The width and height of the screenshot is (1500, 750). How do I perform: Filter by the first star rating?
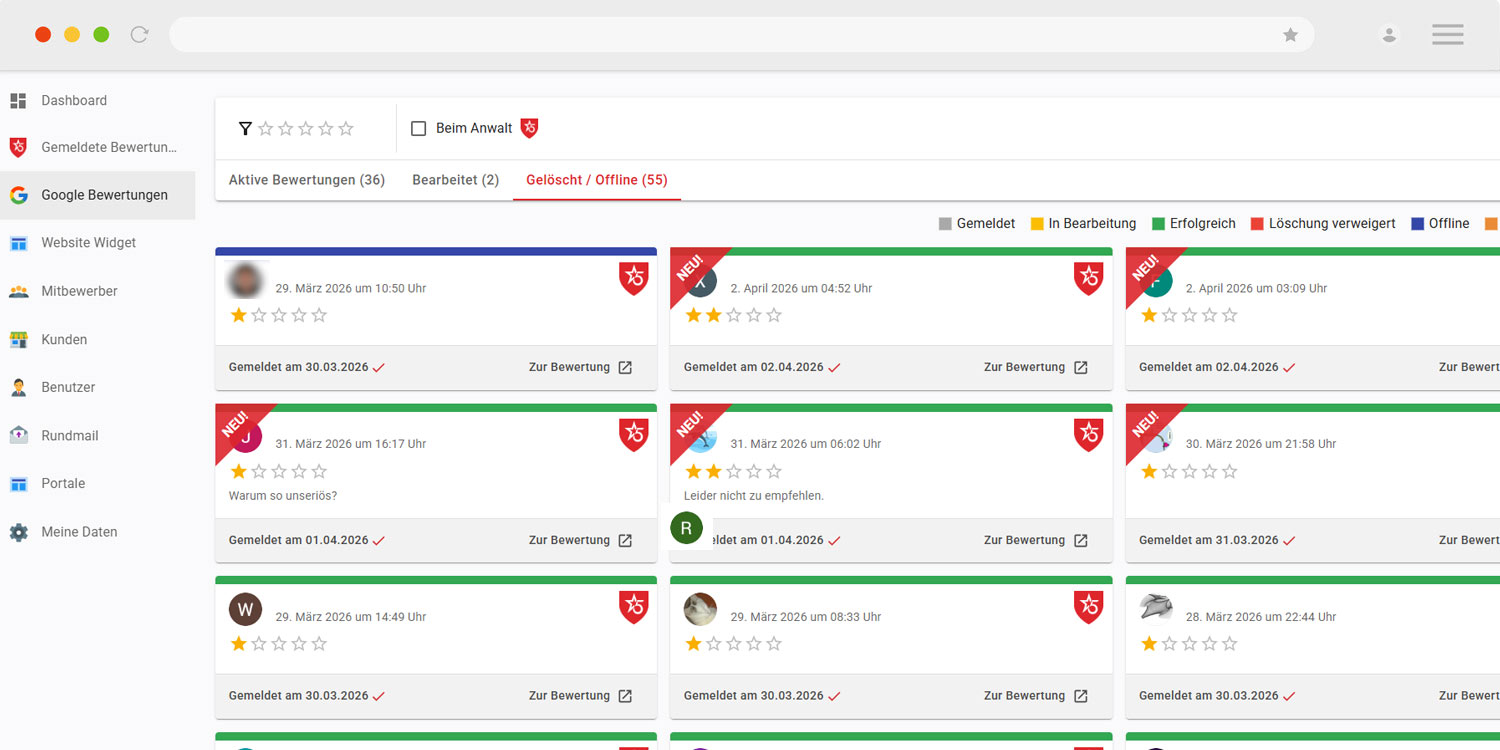(x=266, y=129)
